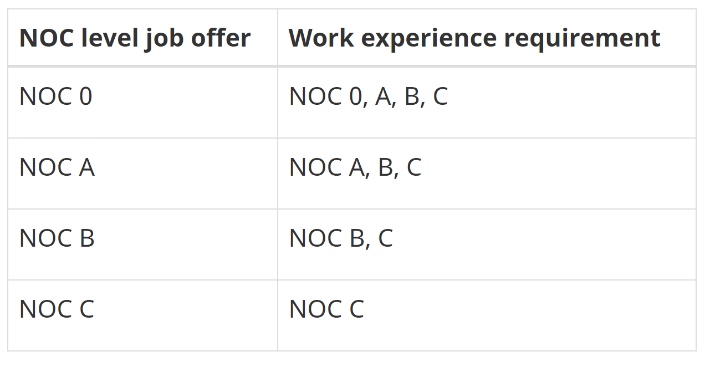The width and height of the screenshot is (710, 367).
Task: Click the 'NOC level job offer' column header
Action: pyautogui.click(x=142, y=38)
